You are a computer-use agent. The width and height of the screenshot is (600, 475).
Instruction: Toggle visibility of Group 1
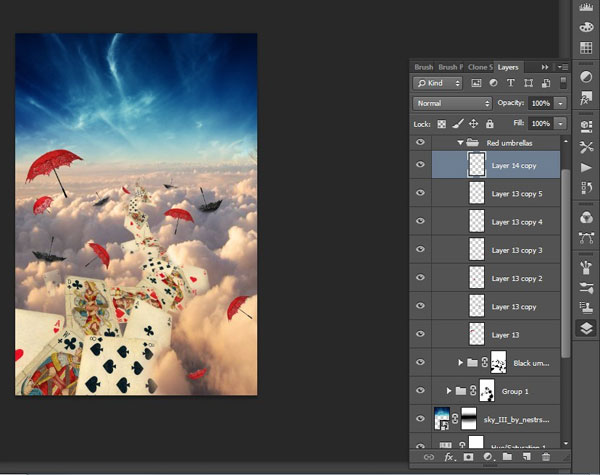tap(421, 390)
